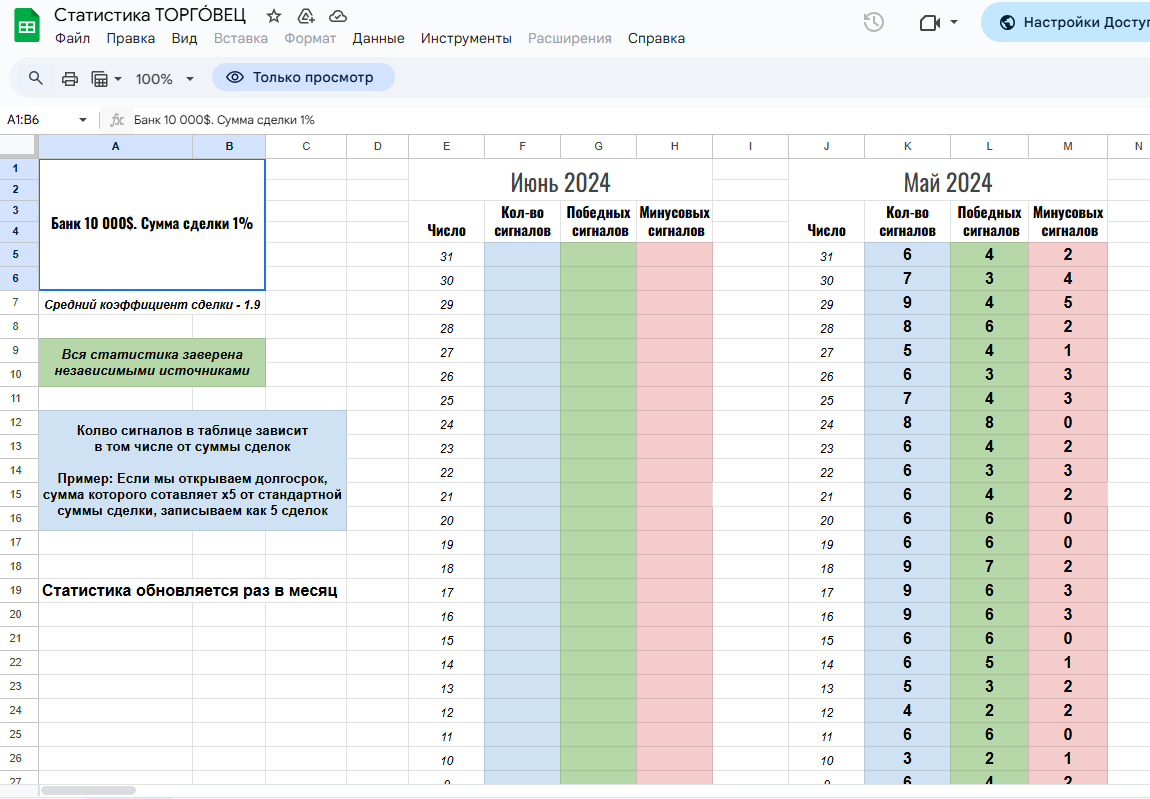This screenshot has width=1150, height=799.
Task: Search the menus with magnifier icon
Action: click(36, 78)
